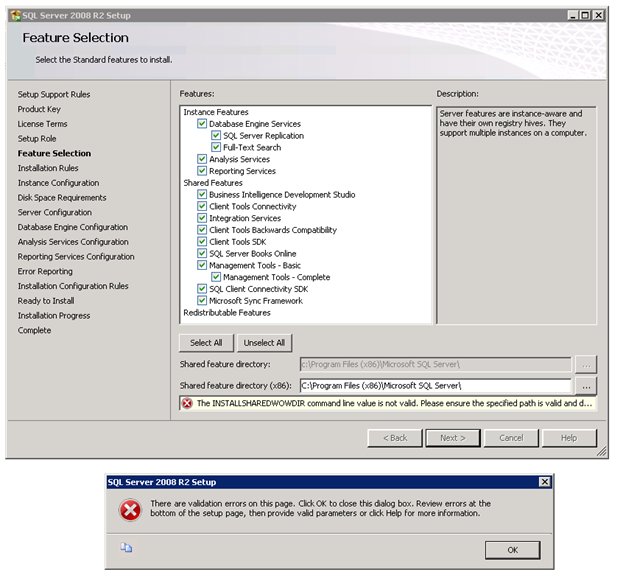Viewport: 625px width, 588px height.
Task: Open Installation Rules step
Action: (x=48, y=168)
